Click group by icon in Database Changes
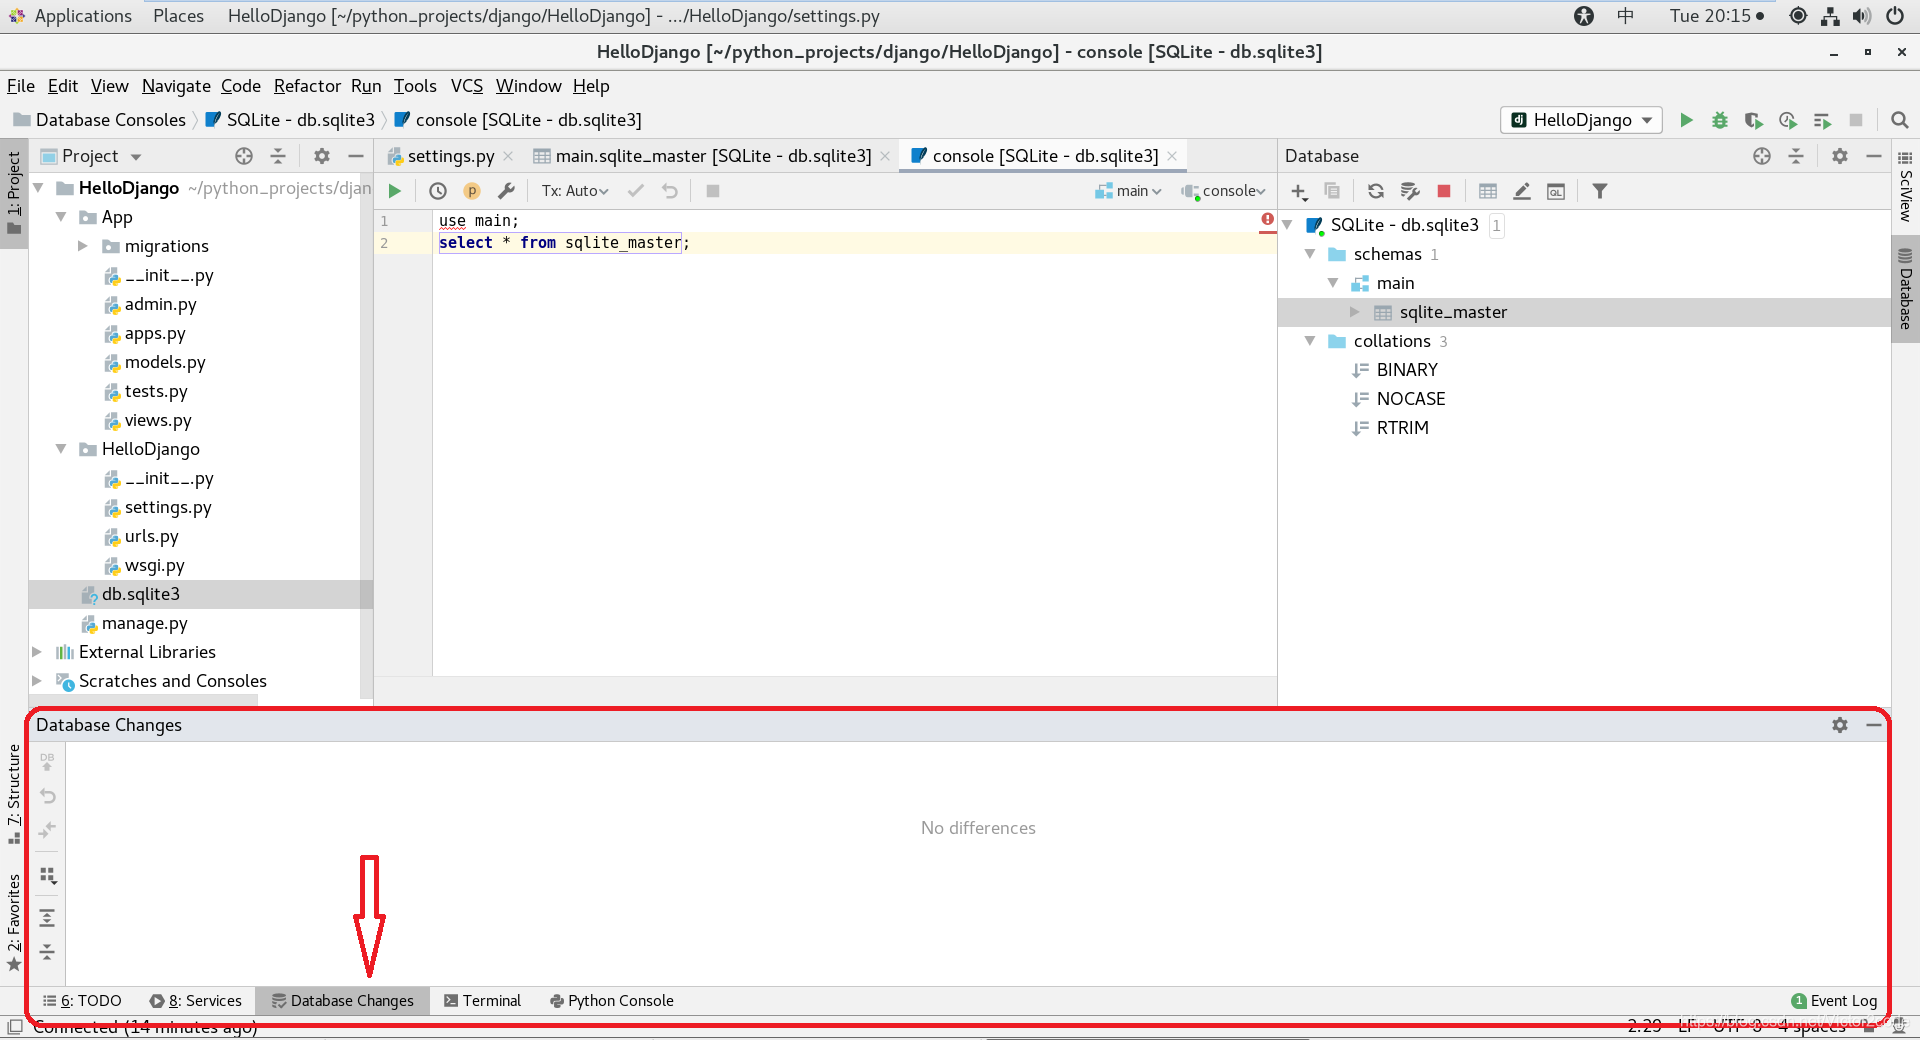The width and height of the screenshot is (1920, 1040). coord(47,875)
